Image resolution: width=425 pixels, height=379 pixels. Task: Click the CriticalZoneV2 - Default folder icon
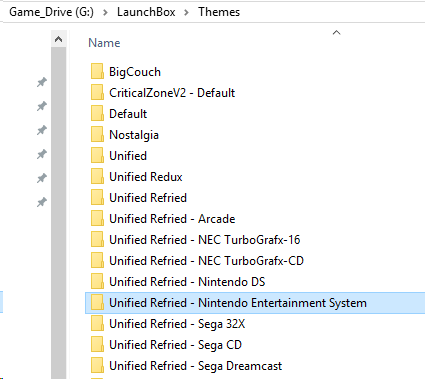[97, 92]
